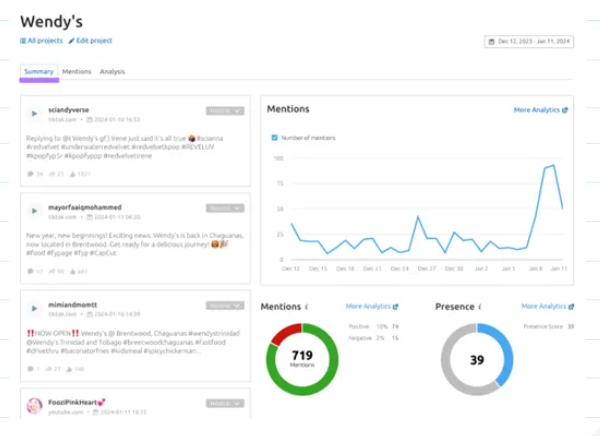Click the Jan 8 peak on mentions line chart
The image size is (600, 436).
[x=553, y=165]
